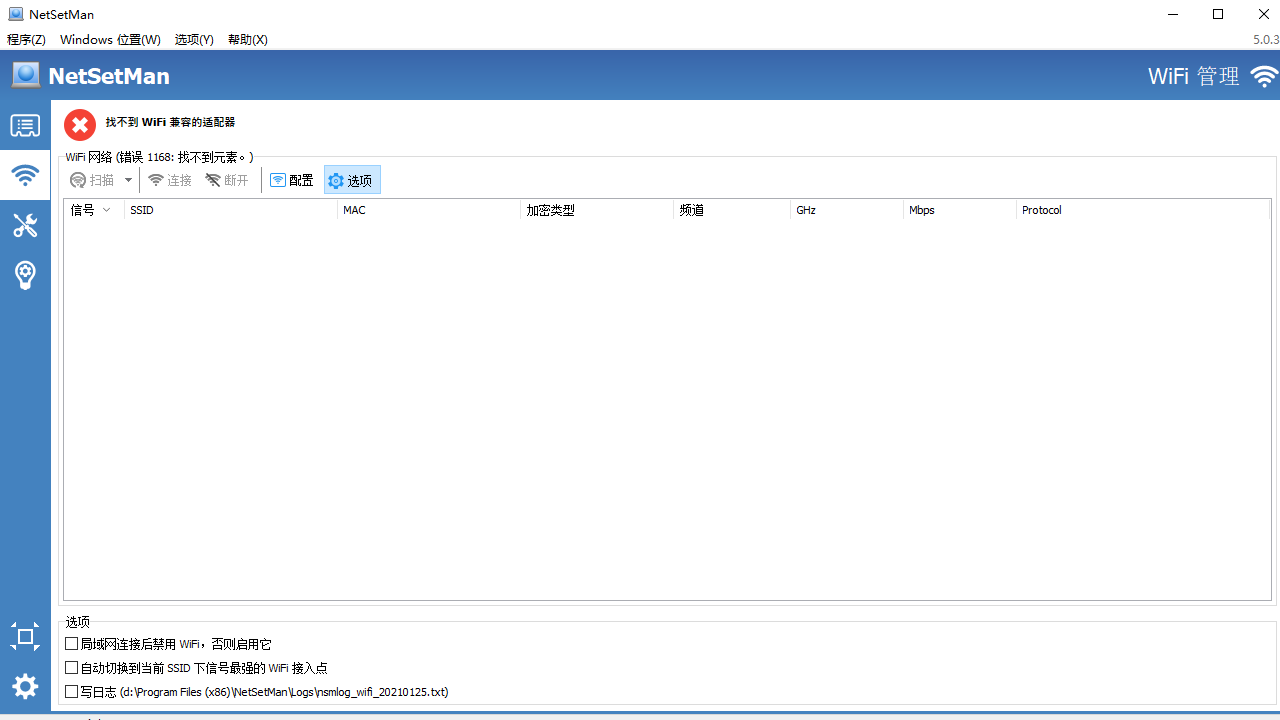This screenshot has height=720, width=1280.
Task: Expand the 扫描 scan dropdown arrow
Action: click(128, 180)
